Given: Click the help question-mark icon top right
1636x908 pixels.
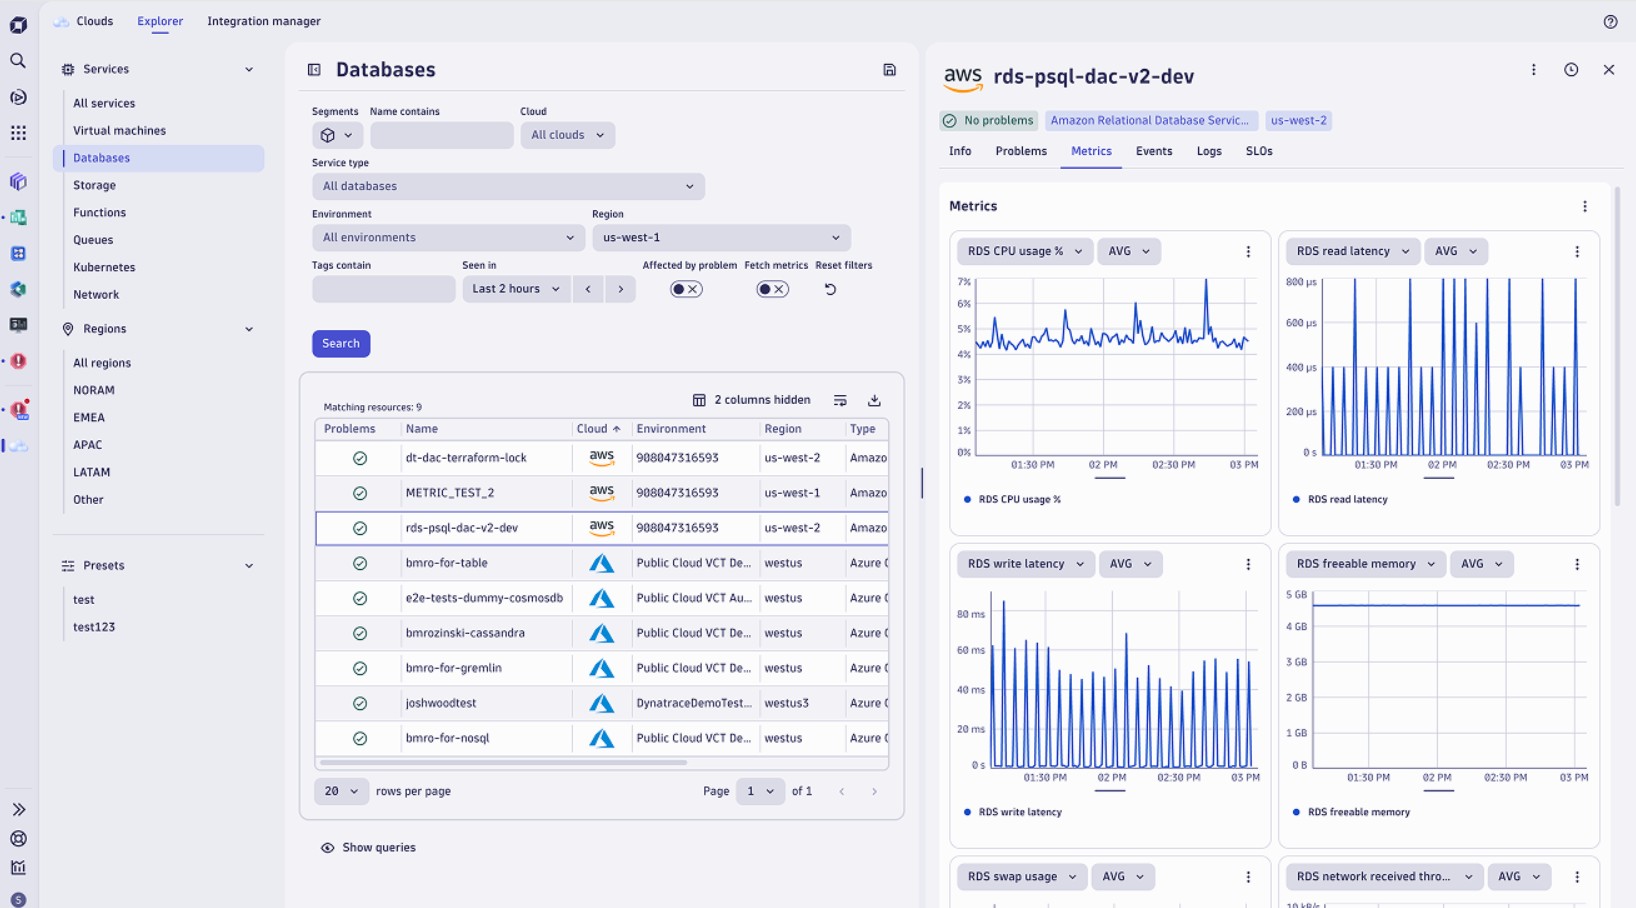Looking at the screenshot, I should point(1609,20).
